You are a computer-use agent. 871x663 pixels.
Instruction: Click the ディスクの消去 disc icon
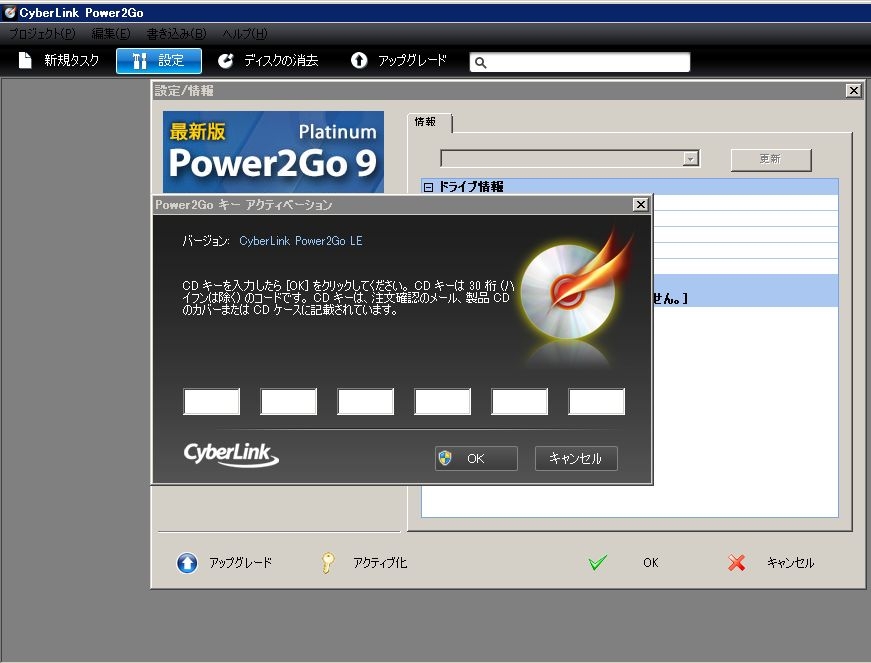click(226, 61)
